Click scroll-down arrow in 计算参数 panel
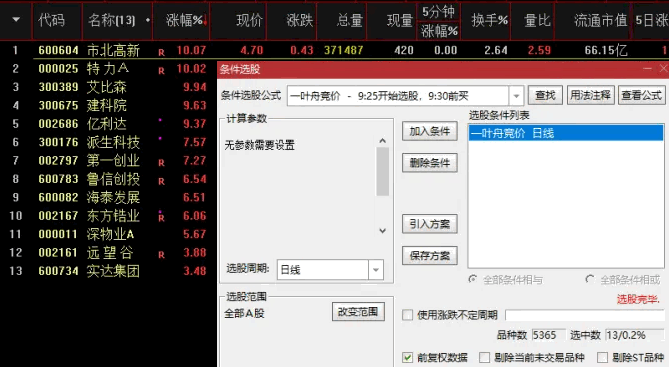The height and width of the screenshot is (367, 669). point(383,230)
